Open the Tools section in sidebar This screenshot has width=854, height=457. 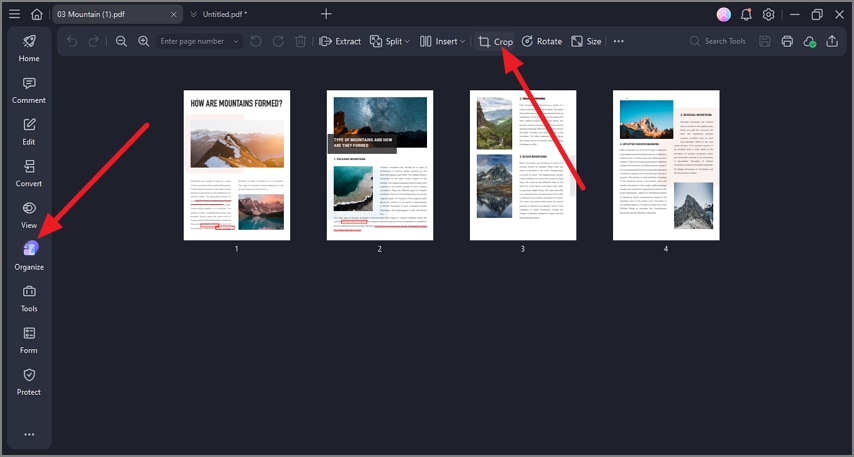tap(29, 298)
